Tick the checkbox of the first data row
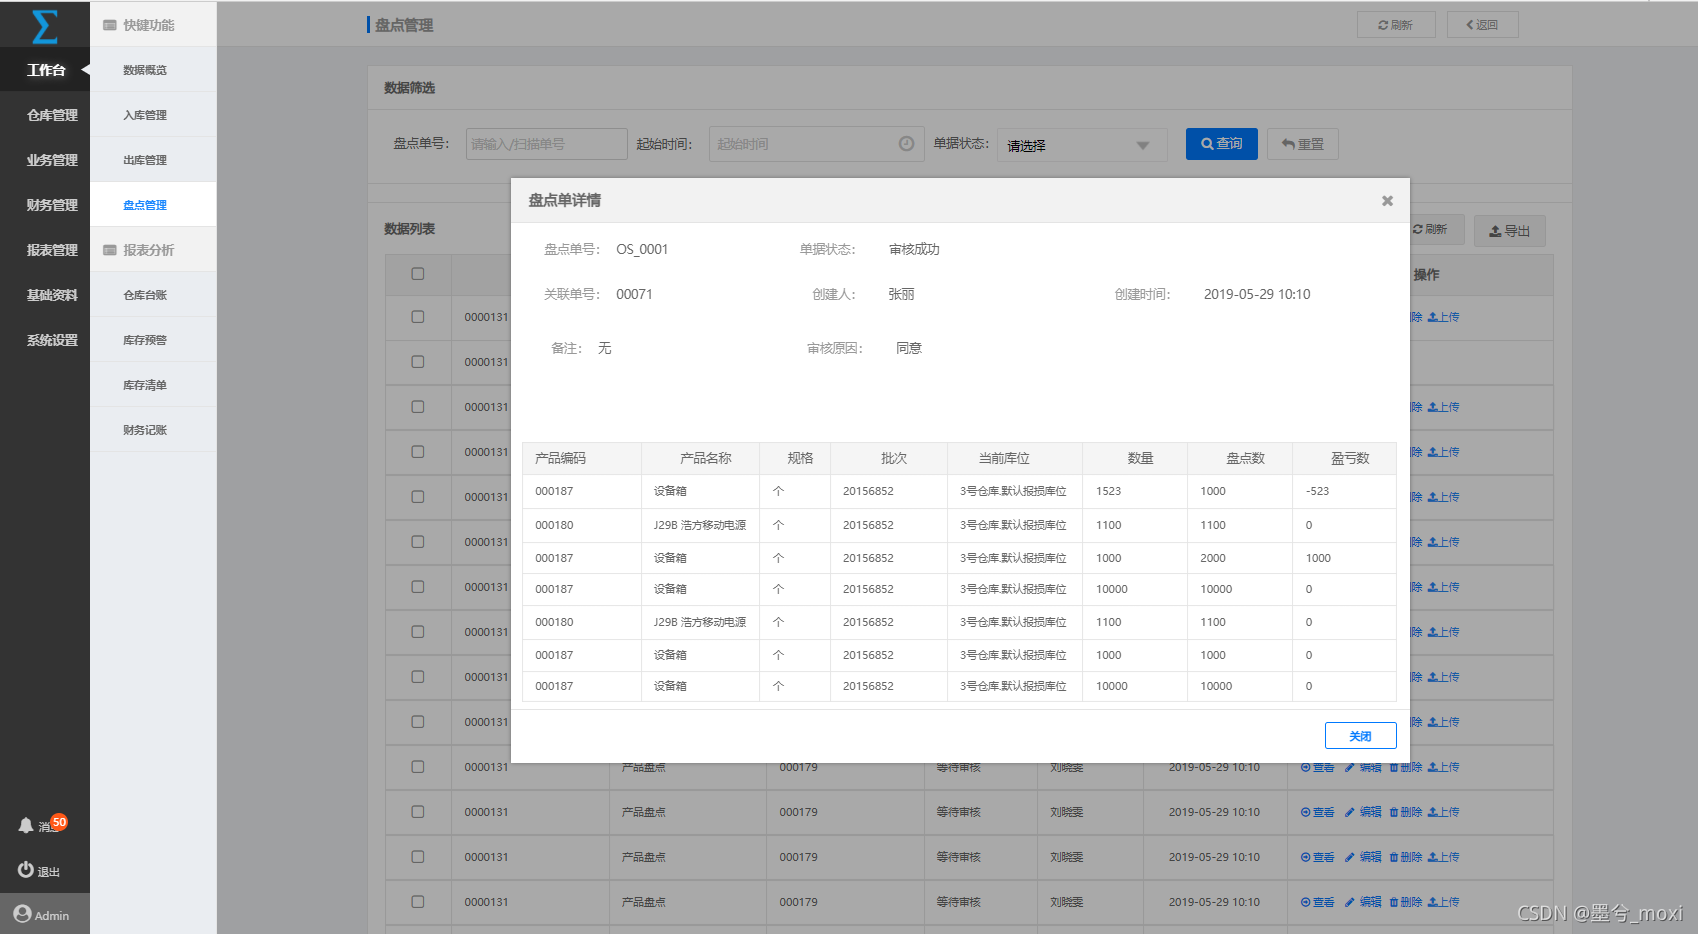 (x=418, y=317)
